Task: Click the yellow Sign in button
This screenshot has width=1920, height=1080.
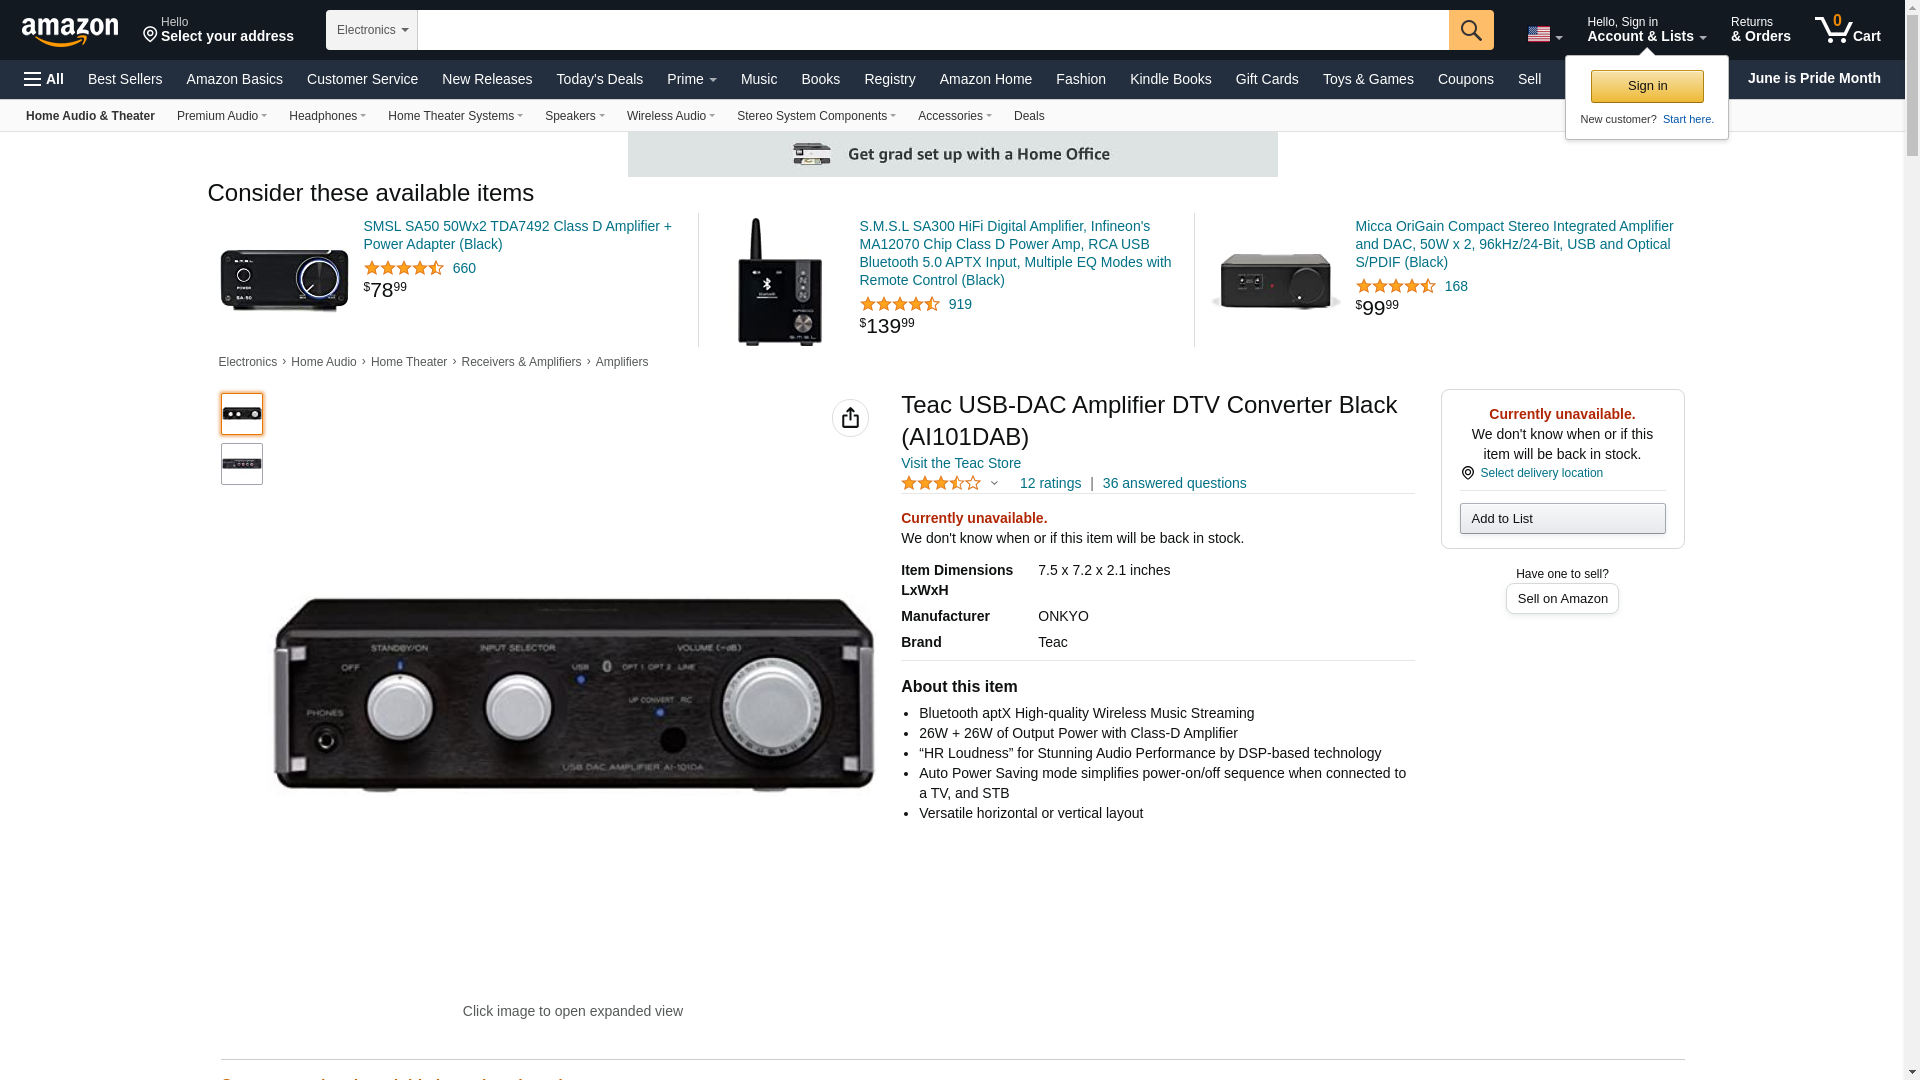Action: tap(1647, 86)
